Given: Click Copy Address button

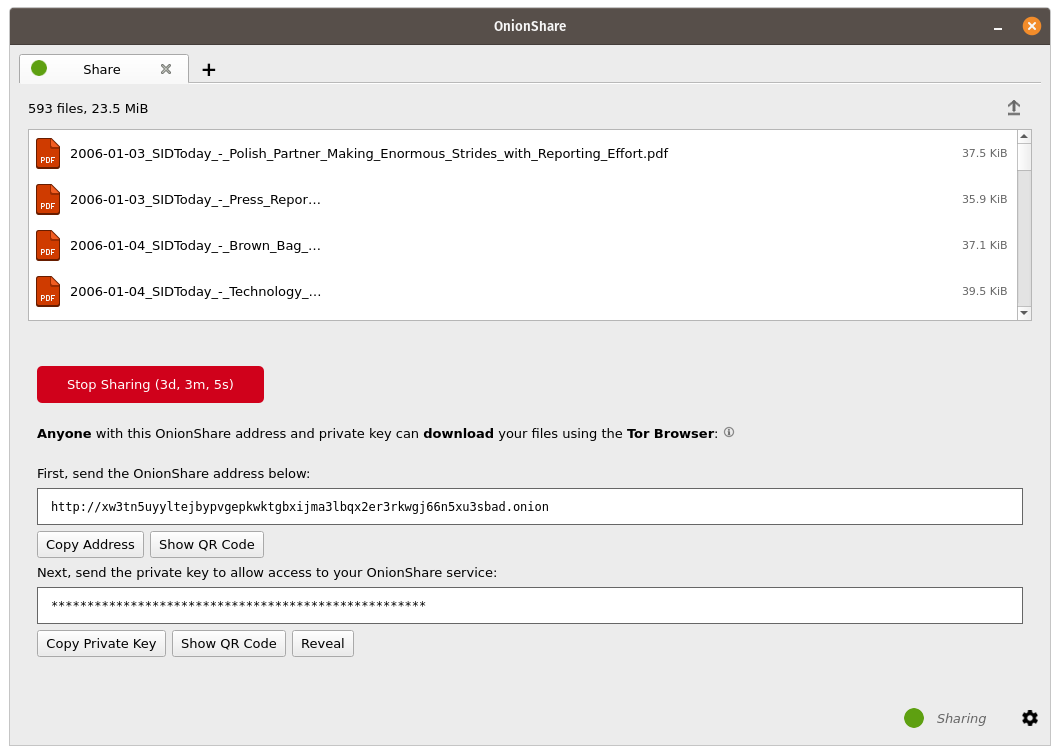Looking at the screenshot, I should 91,545.
